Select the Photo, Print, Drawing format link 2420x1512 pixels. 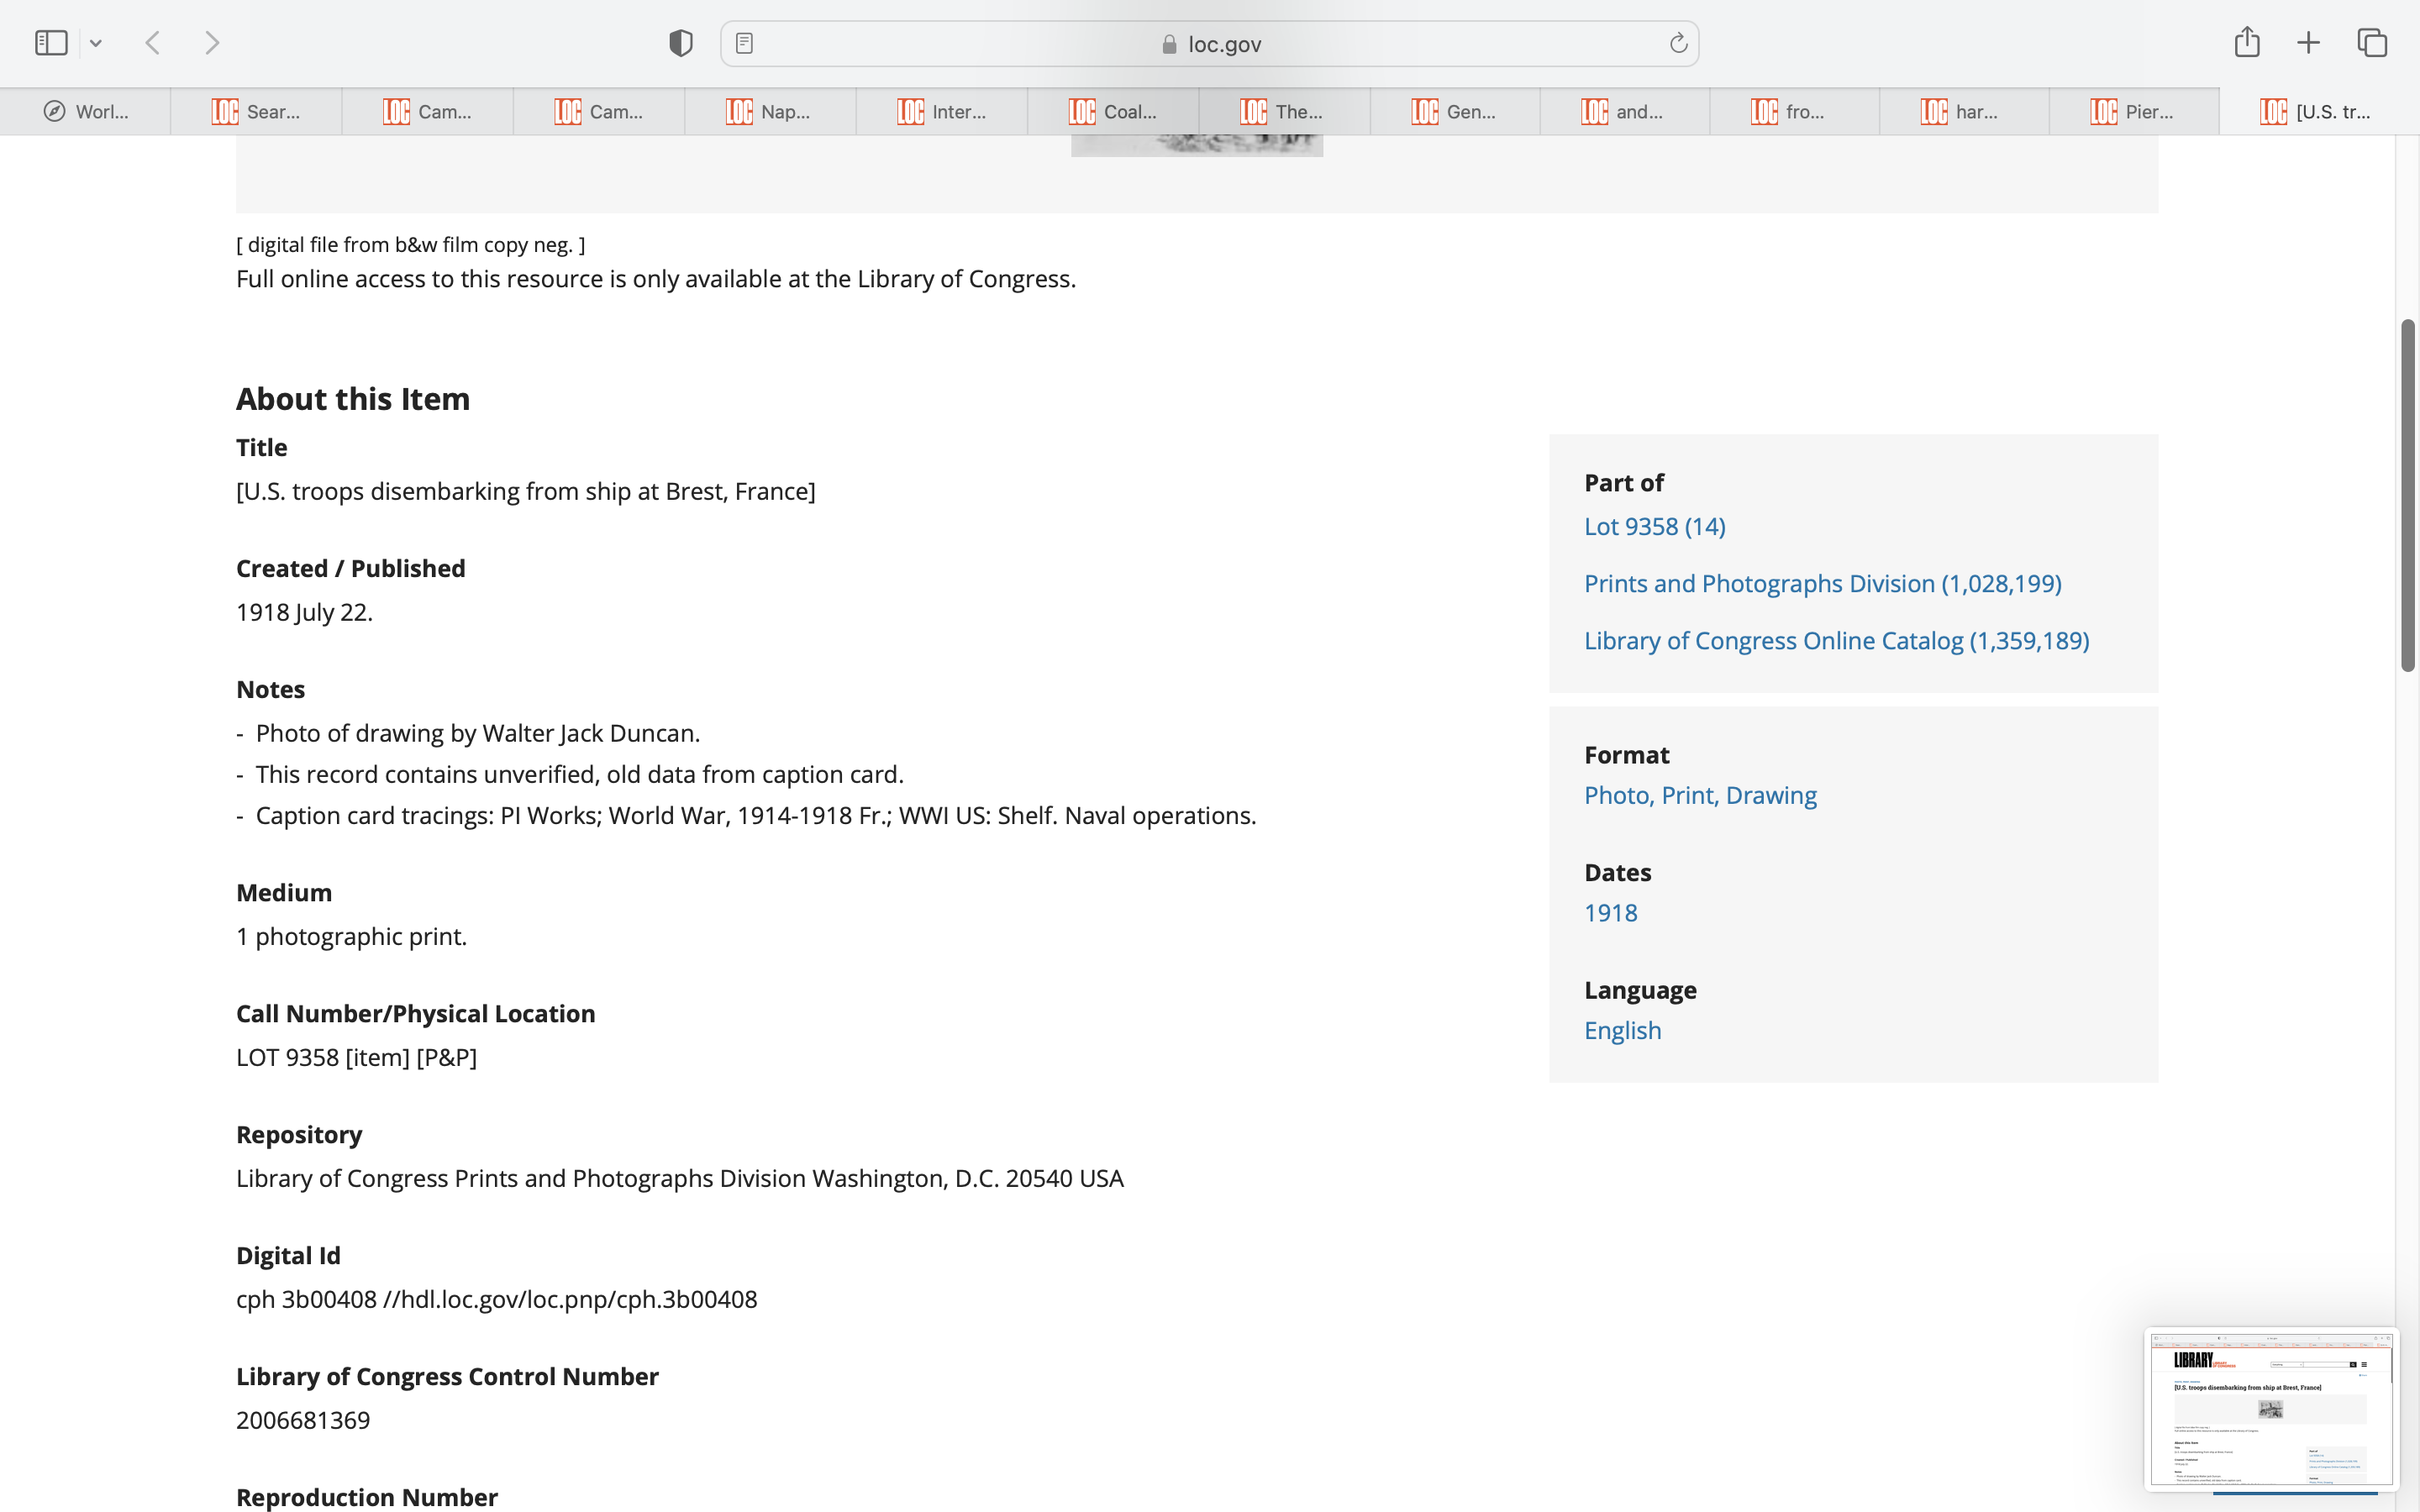click(x=1700, y=795)
